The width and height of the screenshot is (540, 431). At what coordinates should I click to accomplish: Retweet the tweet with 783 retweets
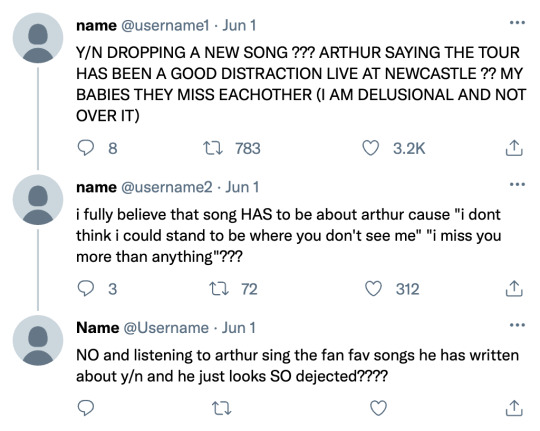pyautogui.click(x=213, y=148)
